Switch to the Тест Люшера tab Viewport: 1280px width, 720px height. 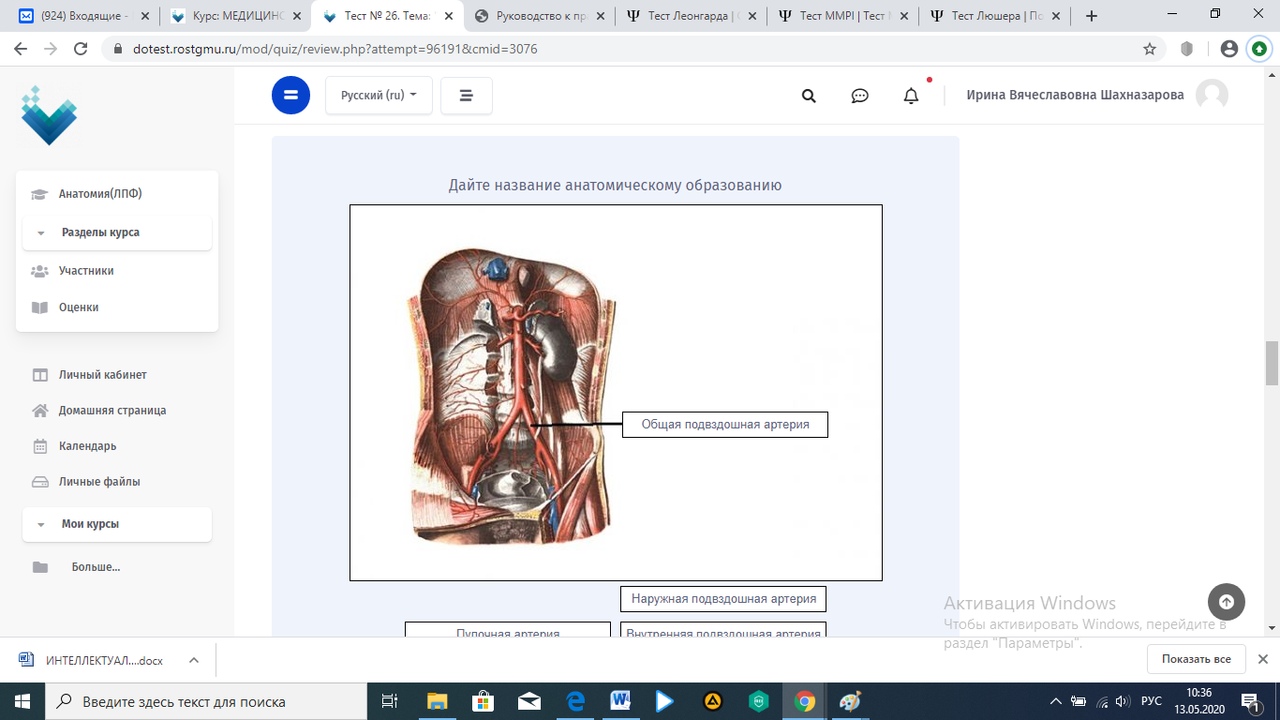(994, 16)
